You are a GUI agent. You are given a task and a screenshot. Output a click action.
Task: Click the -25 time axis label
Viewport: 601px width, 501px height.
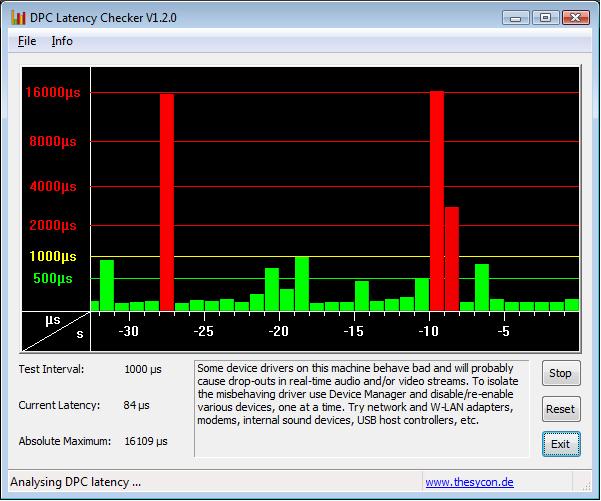tap(204, 331)
